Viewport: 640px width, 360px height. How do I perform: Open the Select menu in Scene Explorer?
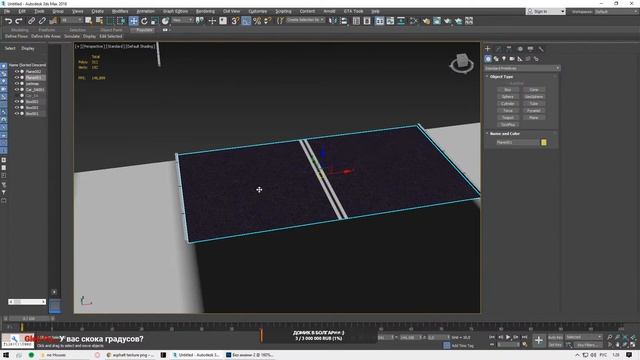click(x=10, y=48)
